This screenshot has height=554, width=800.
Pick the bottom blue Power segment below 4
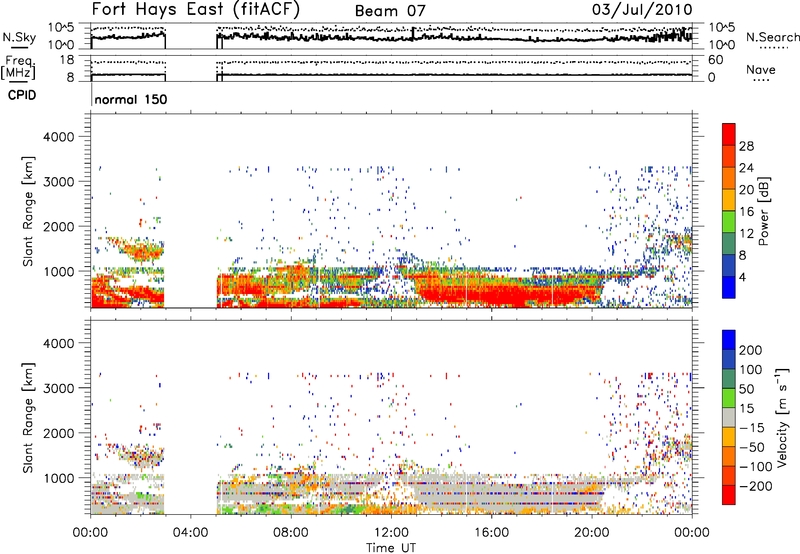(x=729, y=287)
